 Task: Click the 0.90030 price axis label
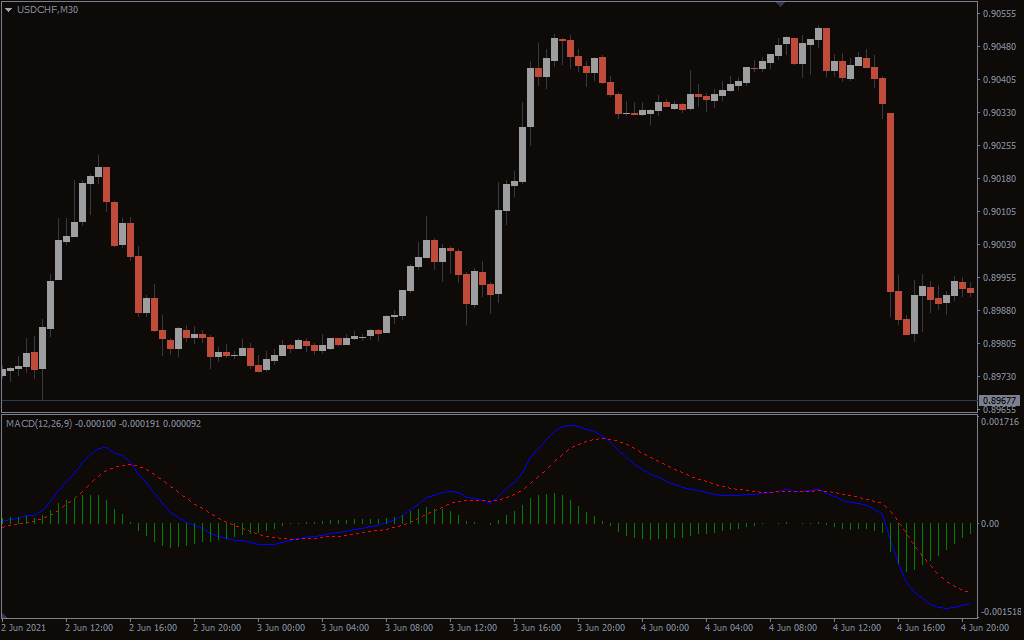point(999,245)
